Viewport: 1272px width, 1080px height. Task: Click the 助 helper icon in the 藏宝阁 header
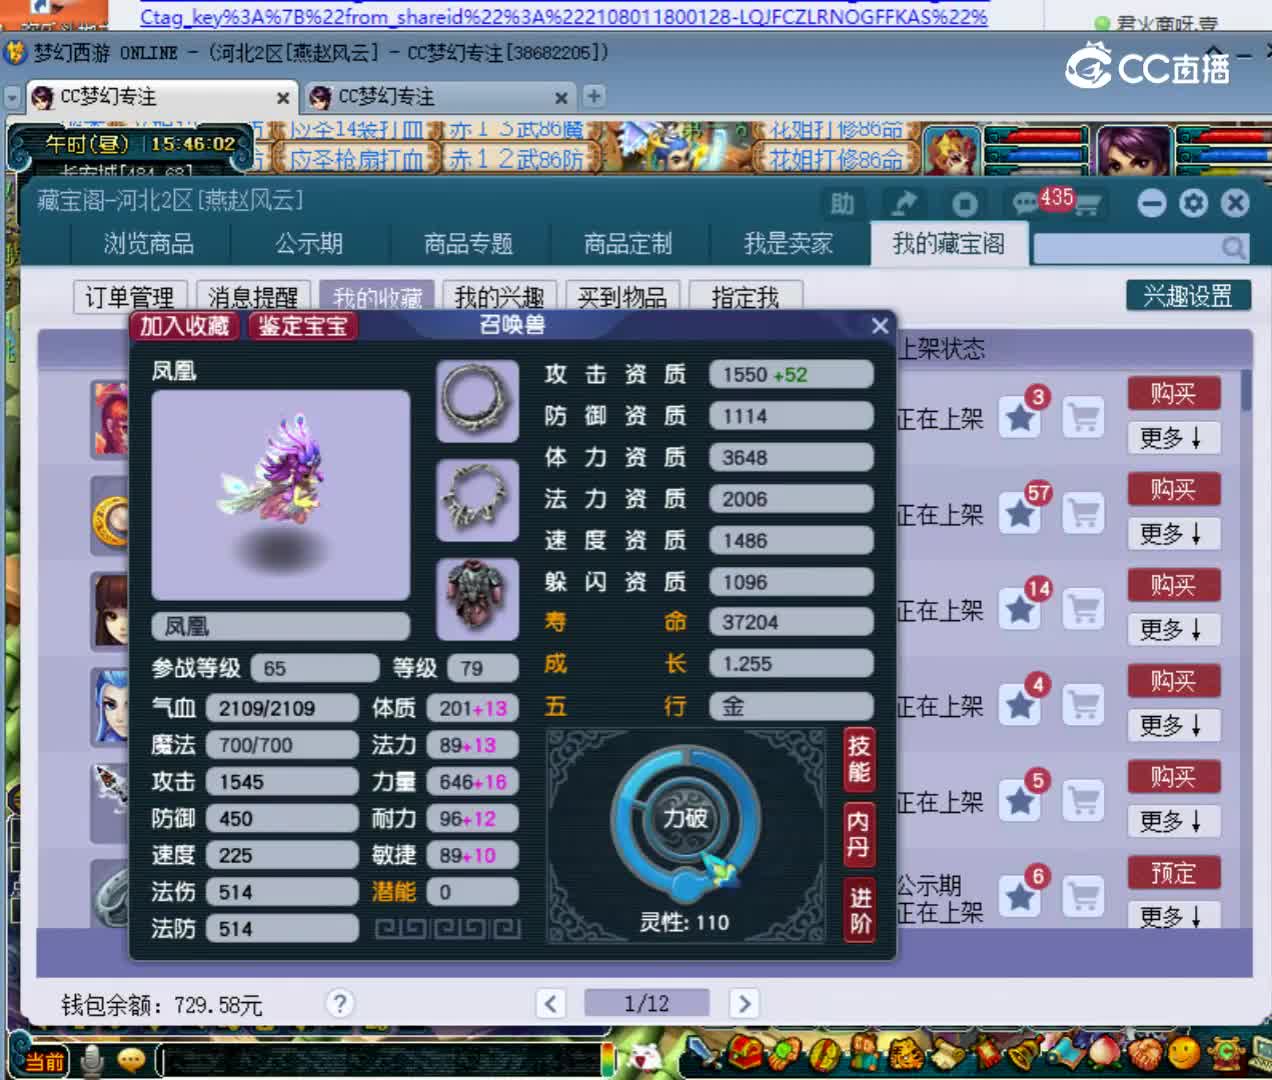coord(843,204)
